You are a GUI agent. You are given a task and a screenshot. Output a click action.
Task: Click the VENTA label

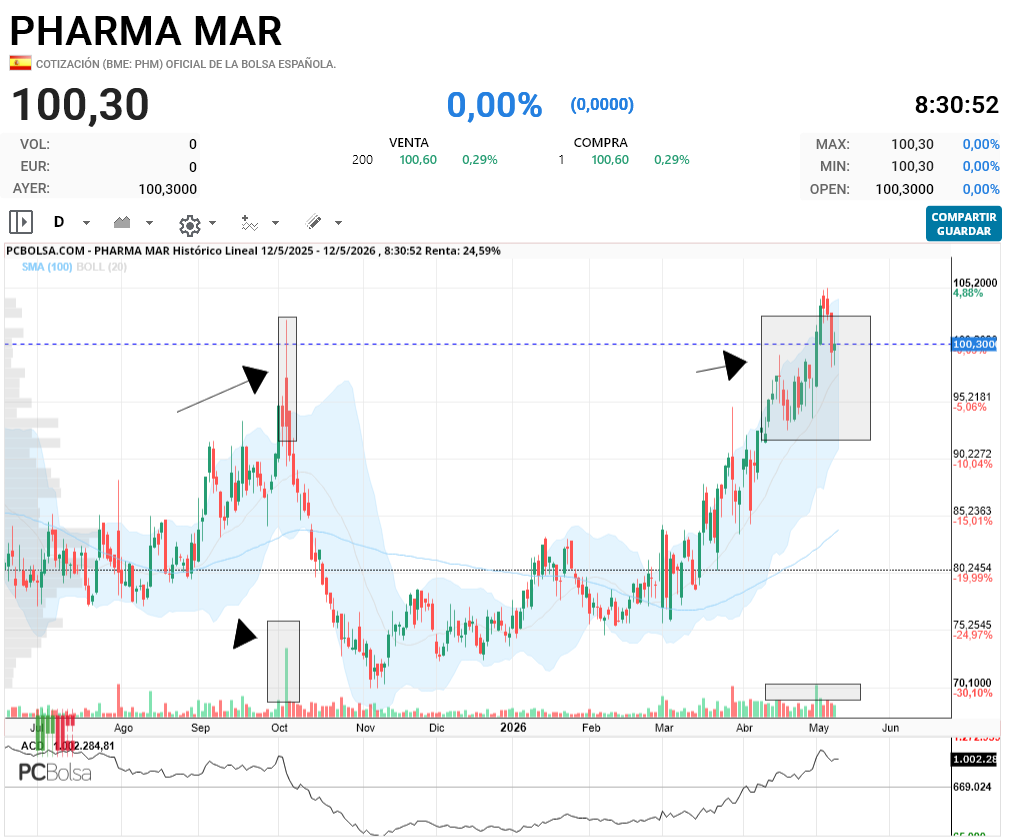[409, 143]
